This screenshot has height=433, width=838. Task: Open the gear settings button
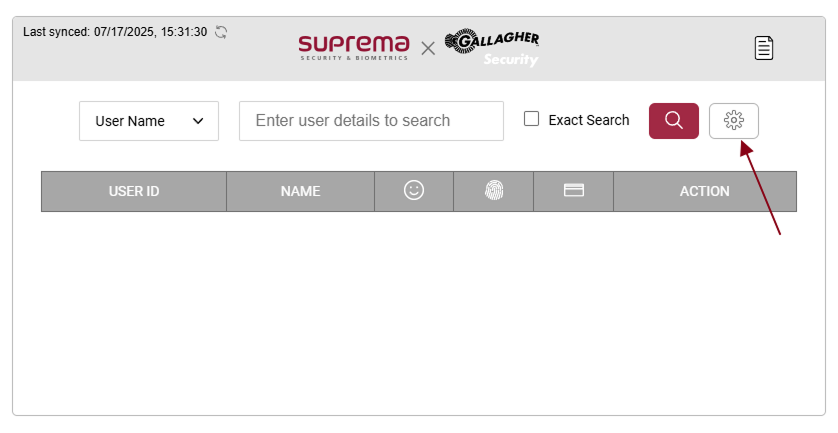(734, 120)
